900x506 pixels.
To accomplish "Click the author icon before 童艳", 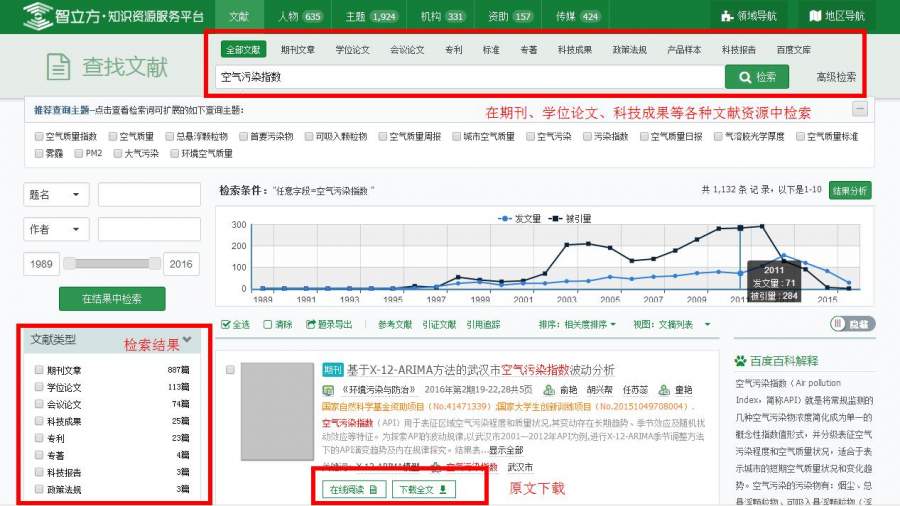I will [x=664, y=390].
